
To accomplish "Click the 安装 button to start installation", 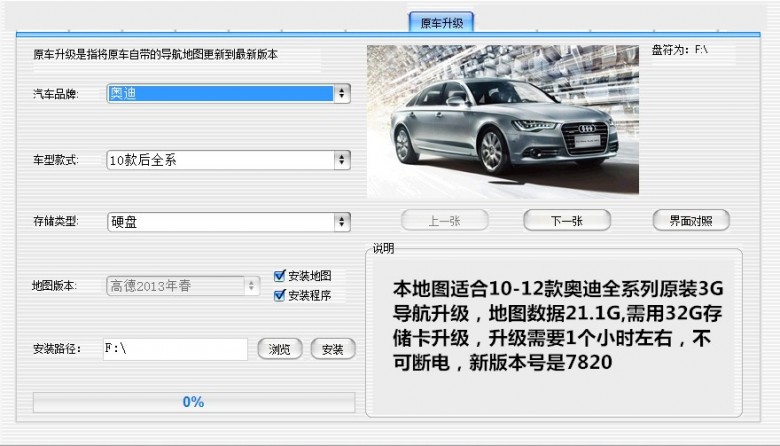I will pos(333,349).
